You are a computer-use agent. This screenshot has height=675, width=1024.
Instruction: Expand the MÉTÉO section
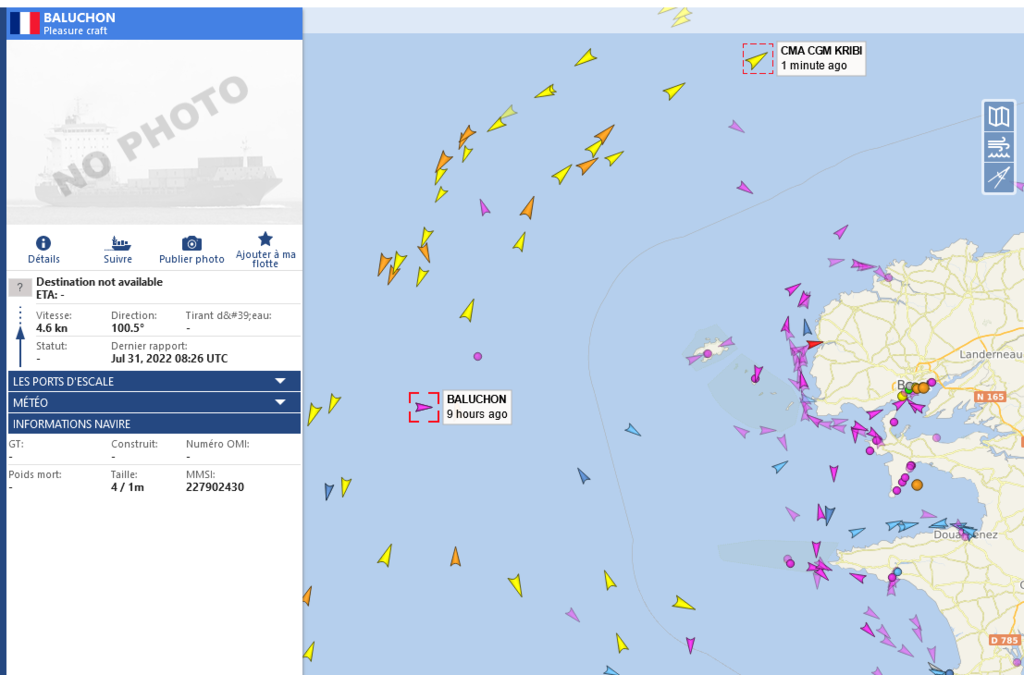[154, 402]
